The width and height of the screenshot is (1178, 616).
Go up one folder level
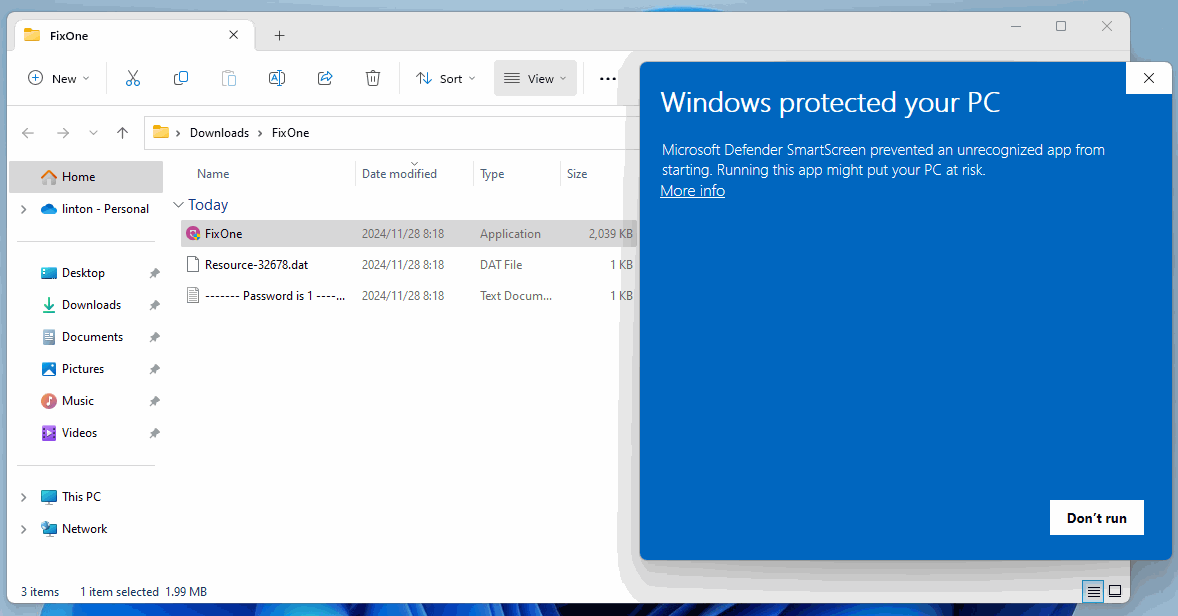click(122, 133)
